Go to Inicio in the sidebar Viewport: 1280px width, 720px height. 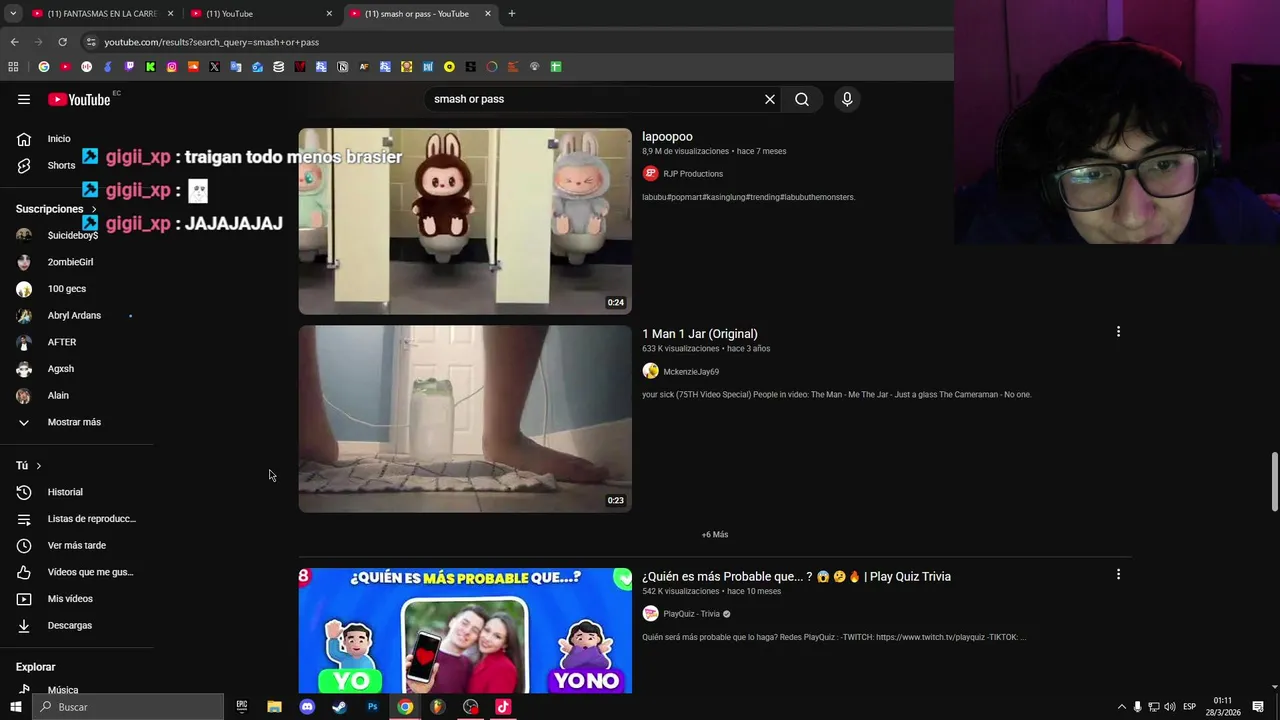pos(59,139)
